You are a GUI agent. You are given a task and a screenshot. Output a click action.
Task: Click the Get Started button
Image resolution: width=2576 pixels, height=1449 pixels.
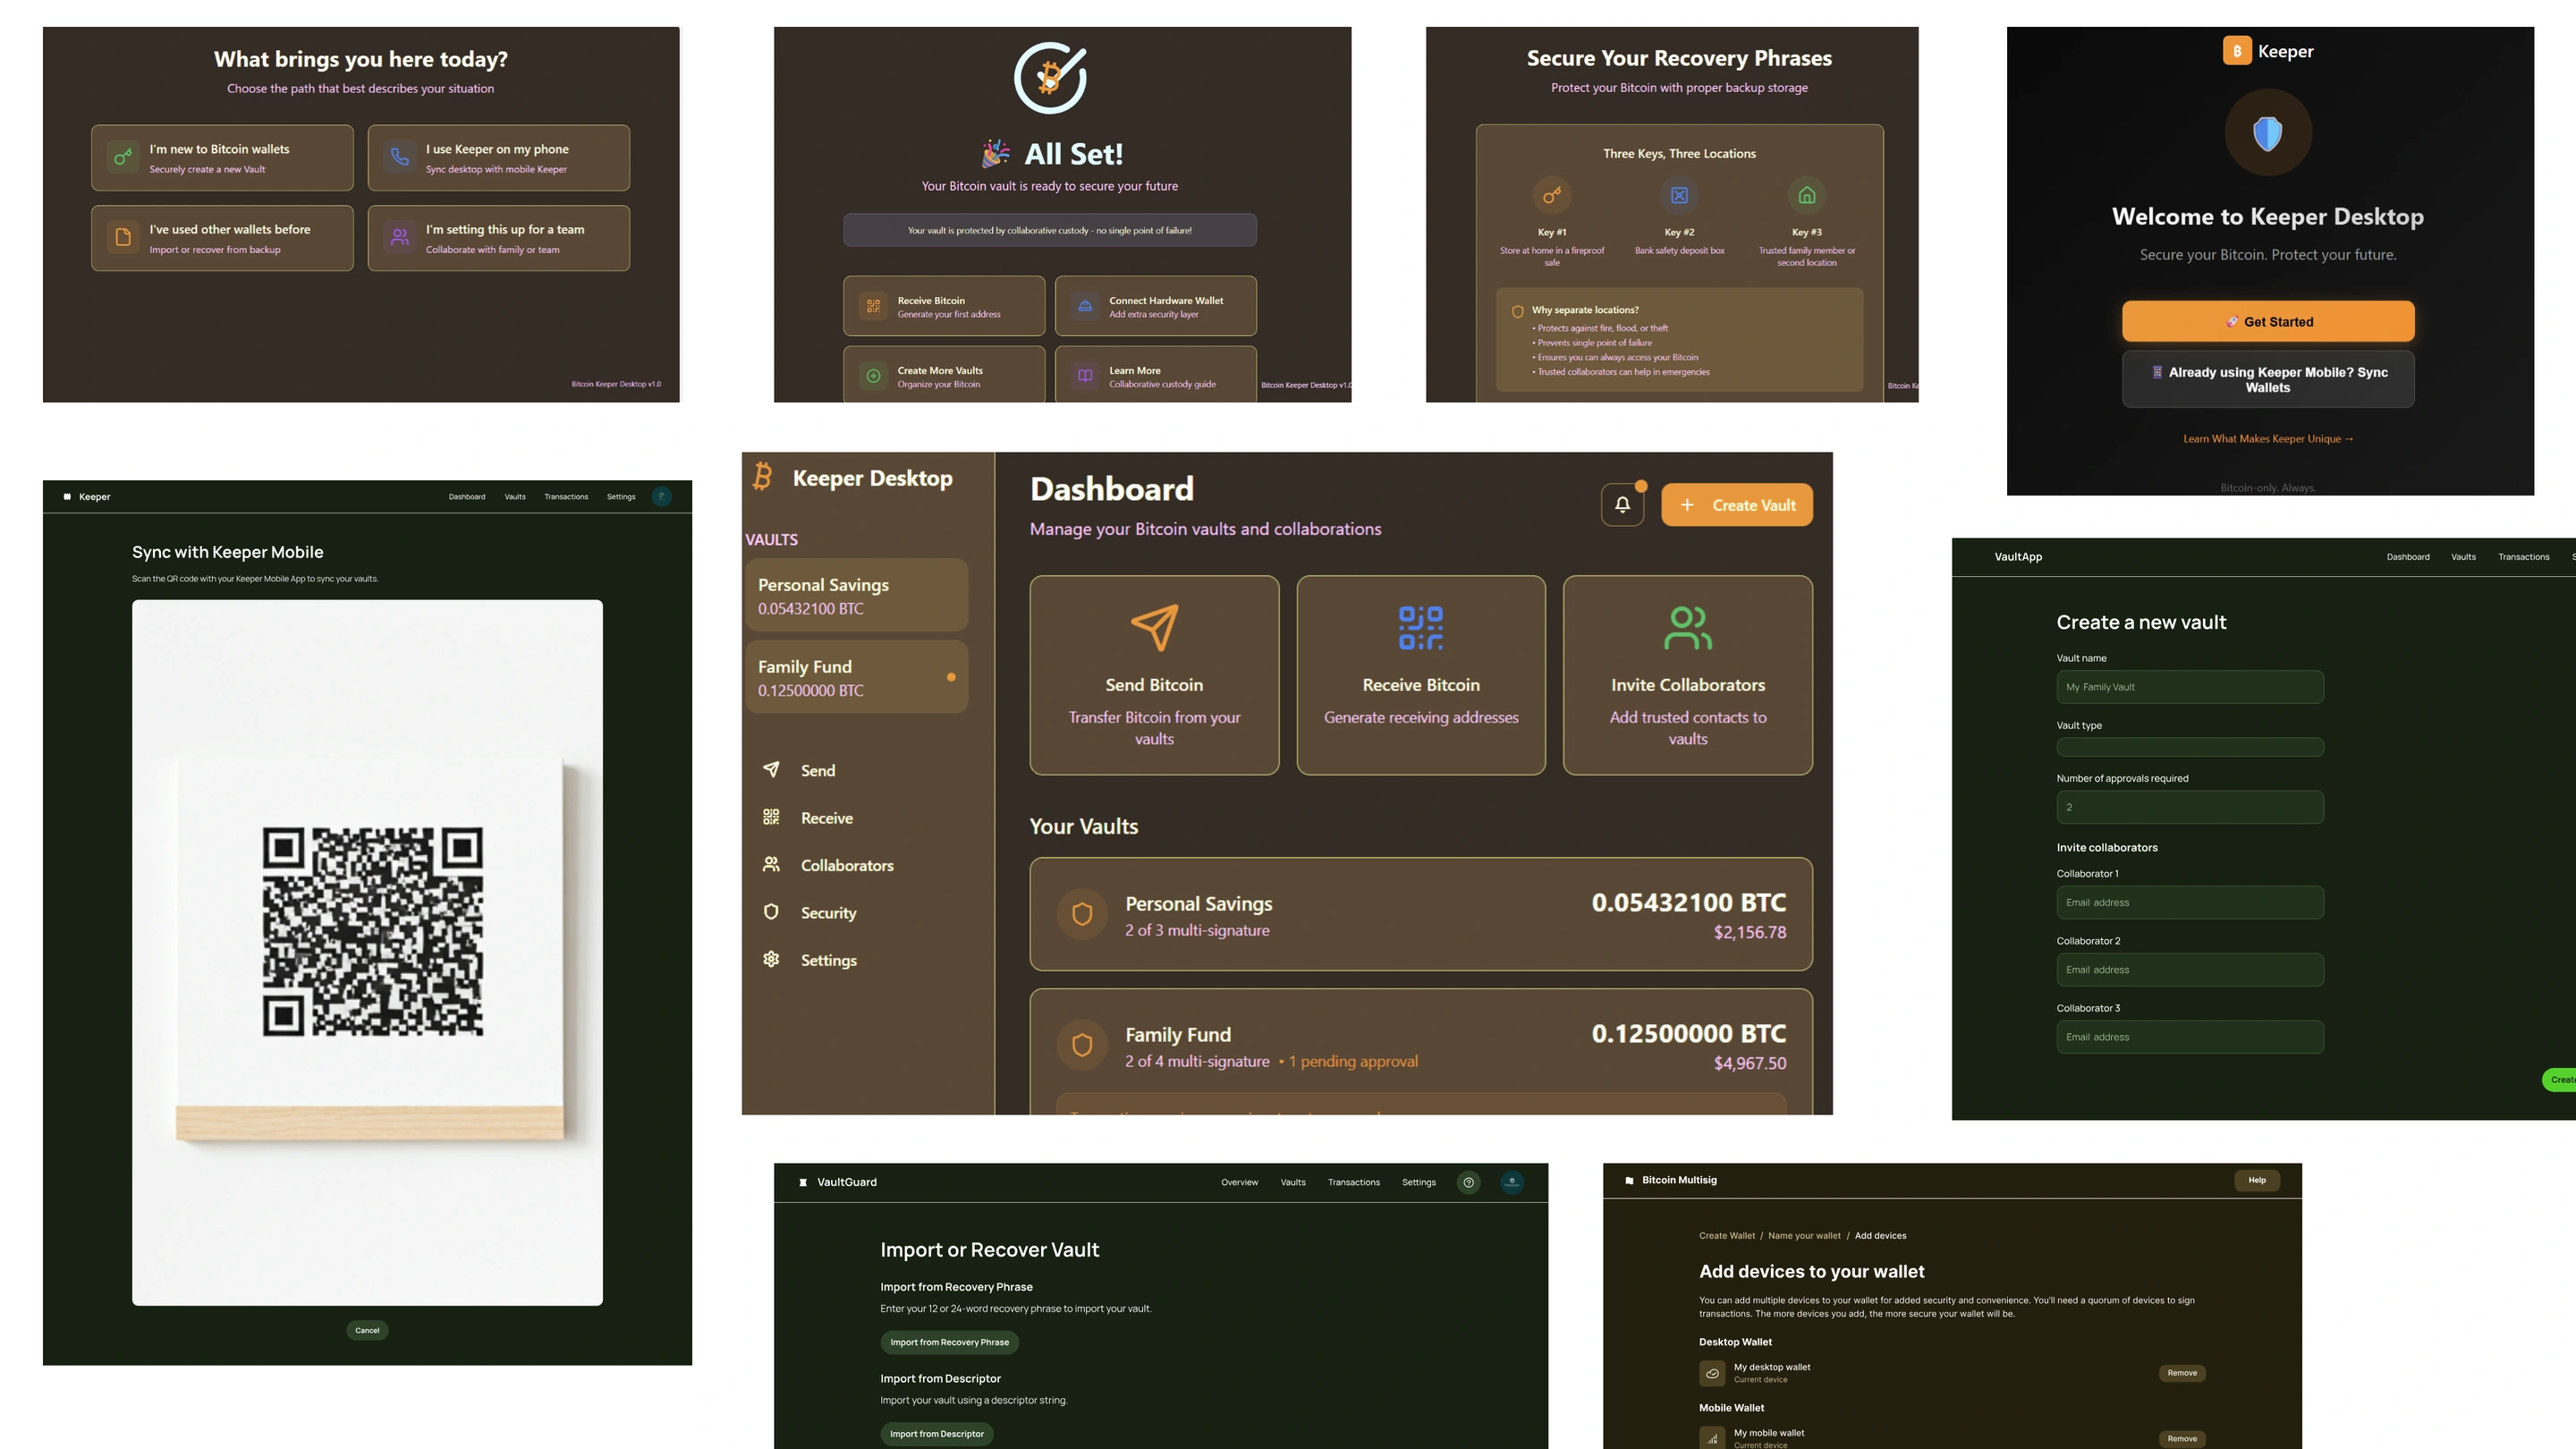pos(2268,322)
